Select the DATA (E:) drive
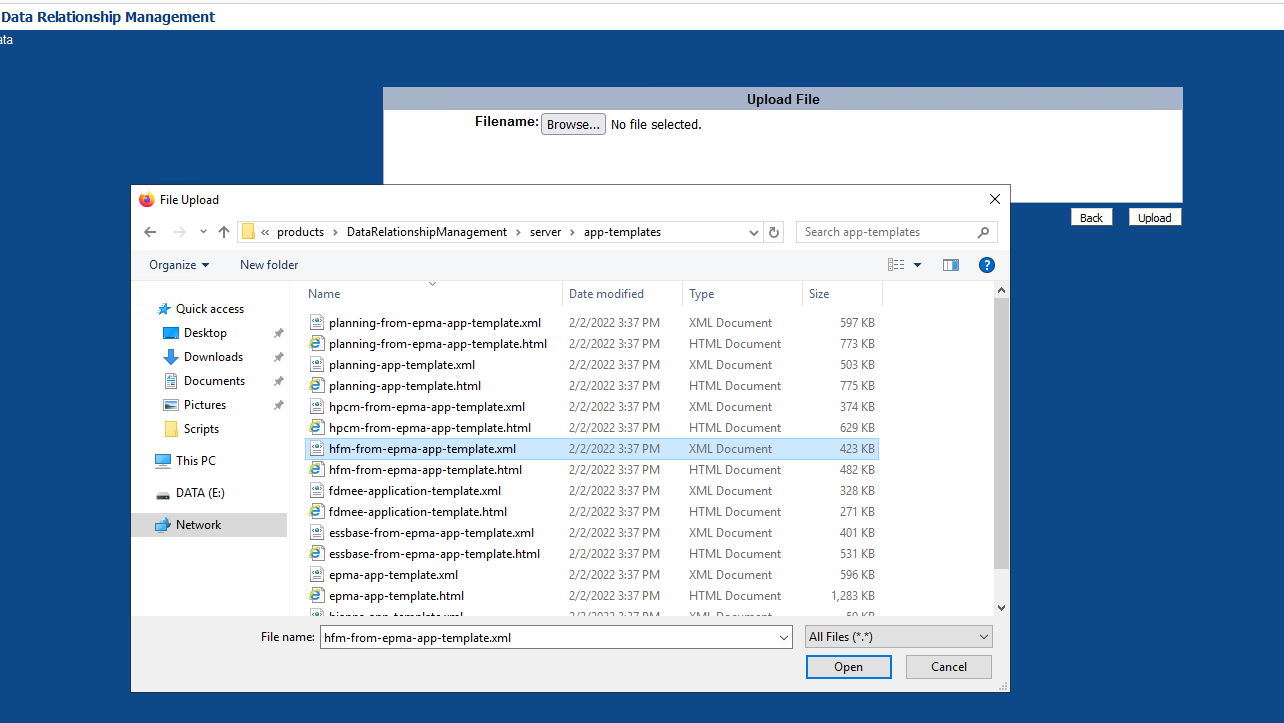 point(200,493)
